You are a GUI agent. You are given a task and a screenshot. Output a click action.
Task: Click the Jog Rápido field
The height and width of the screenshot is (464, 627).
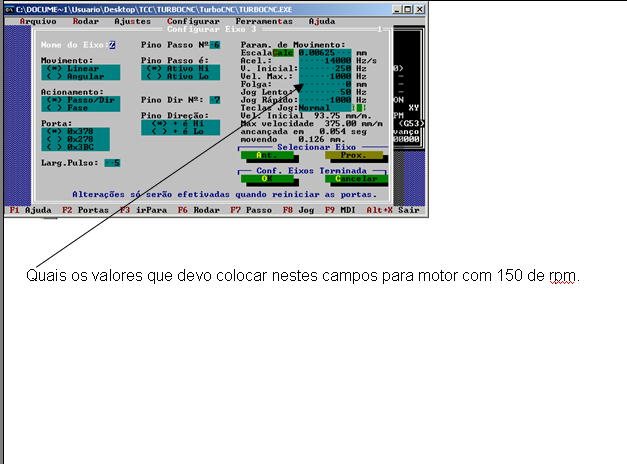(x=325, y=100)
